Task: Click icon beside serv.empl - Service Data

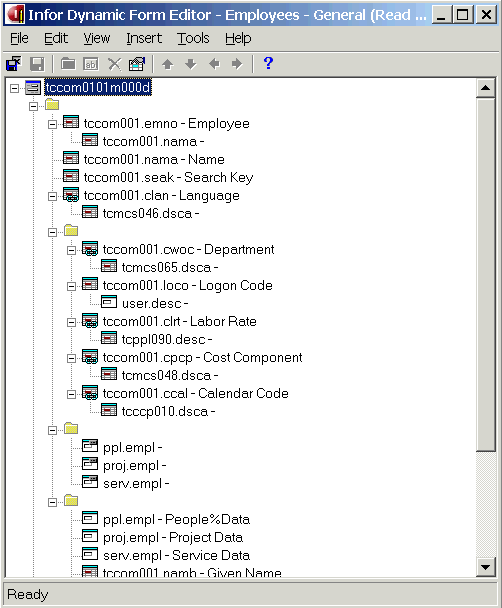Action: (90, 554)
